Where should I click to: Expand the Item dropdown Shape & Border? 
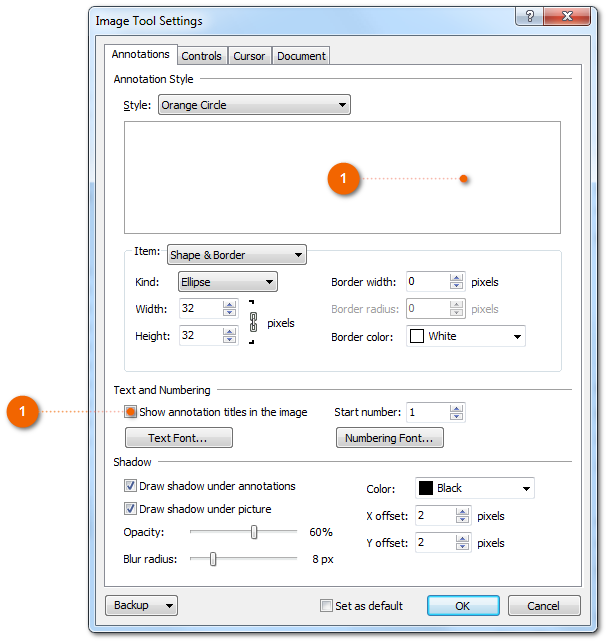[237, 255]
